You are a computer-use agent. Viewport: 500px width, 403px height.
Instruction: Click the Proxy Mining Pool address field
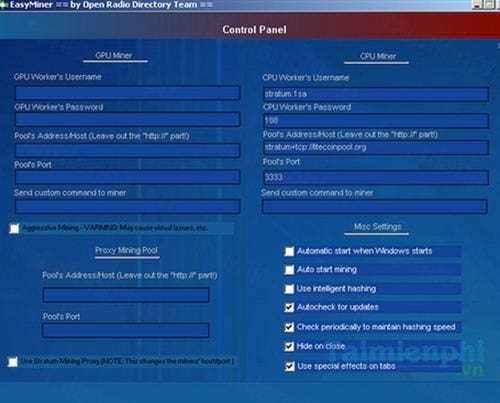pyautogui.click(x=126, y=295)
